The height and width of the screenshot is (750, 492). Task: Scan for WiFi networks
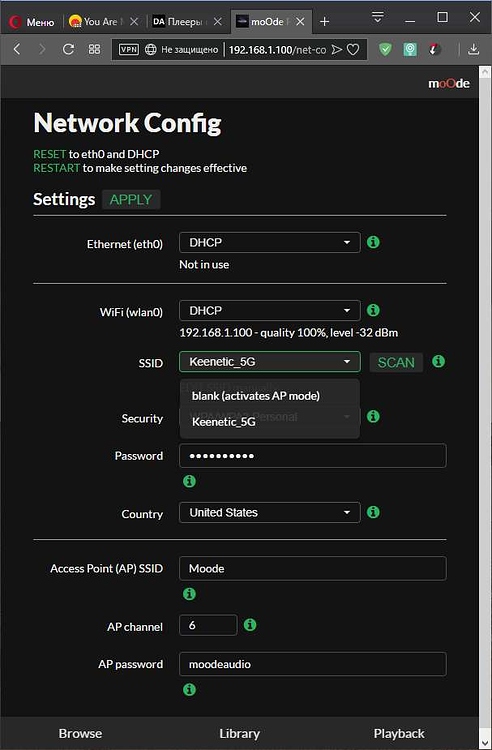tap(396, 363)
